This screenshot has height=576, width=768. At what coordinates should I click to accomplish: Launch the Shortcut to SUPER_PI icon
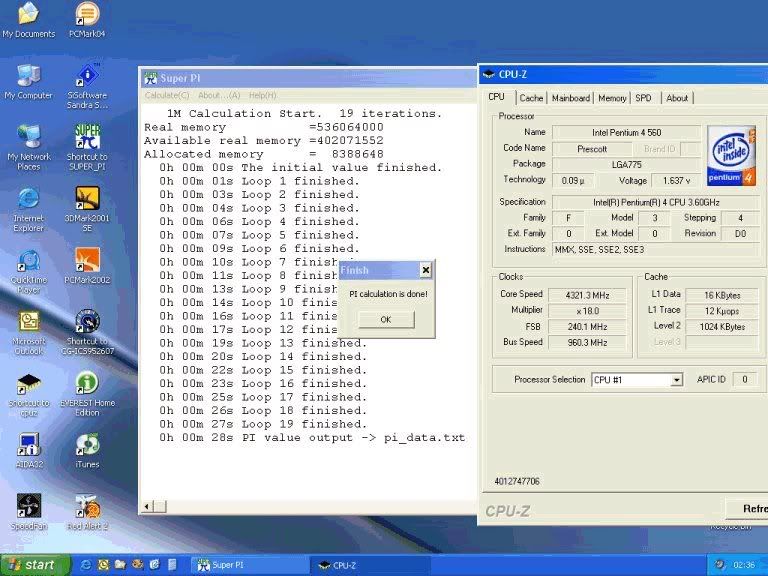click(87, 148)
